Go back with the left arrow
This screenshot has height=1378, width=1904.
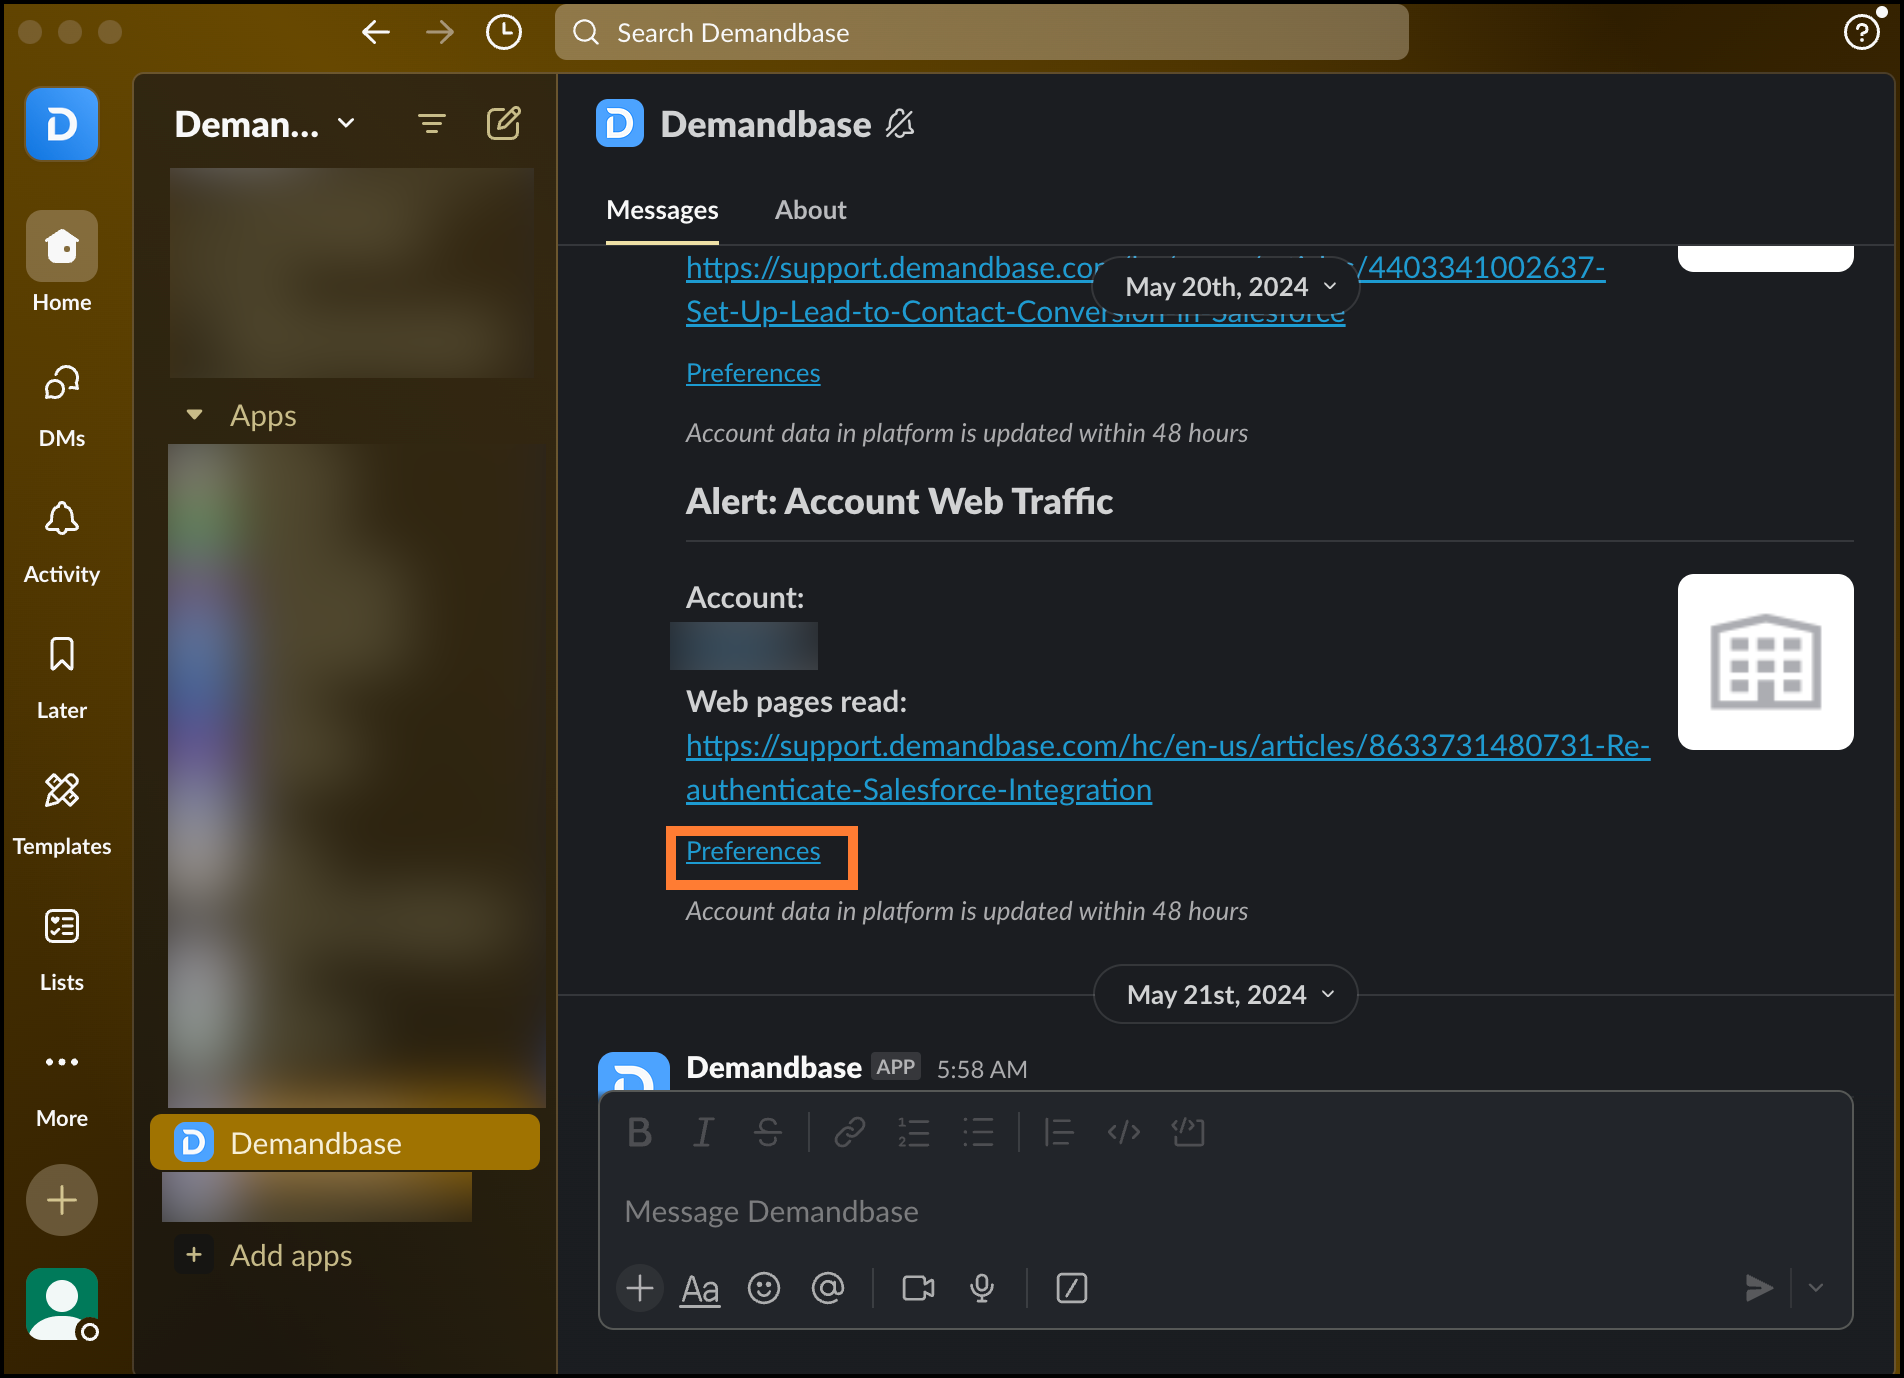(x=376, y=32)
